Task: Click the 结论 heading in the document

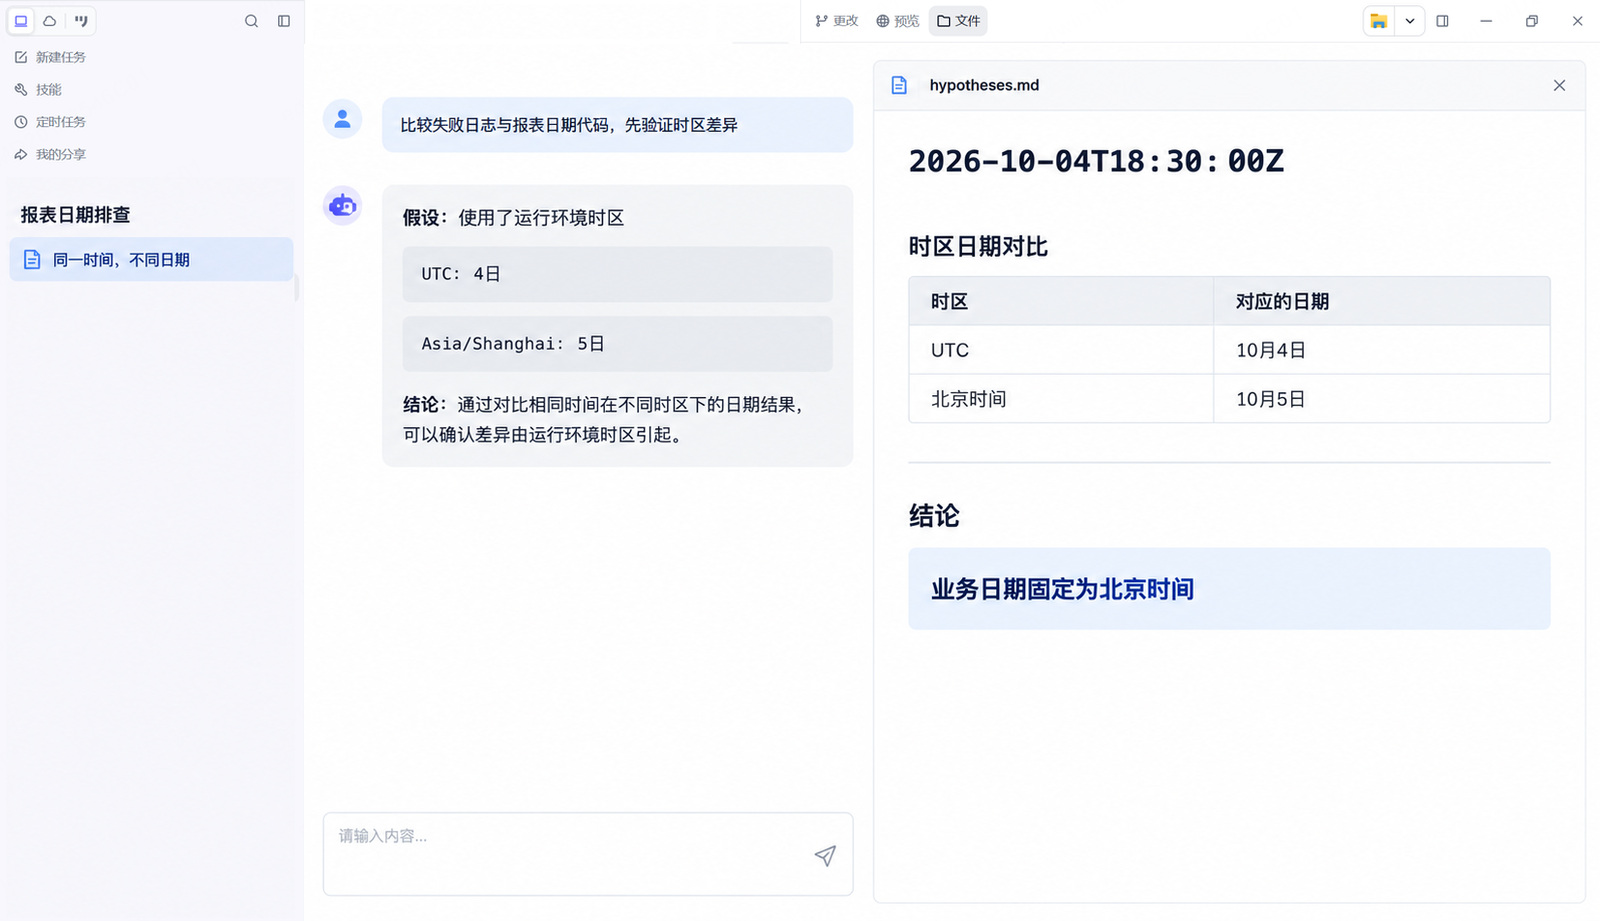Action: click(934, 516)
